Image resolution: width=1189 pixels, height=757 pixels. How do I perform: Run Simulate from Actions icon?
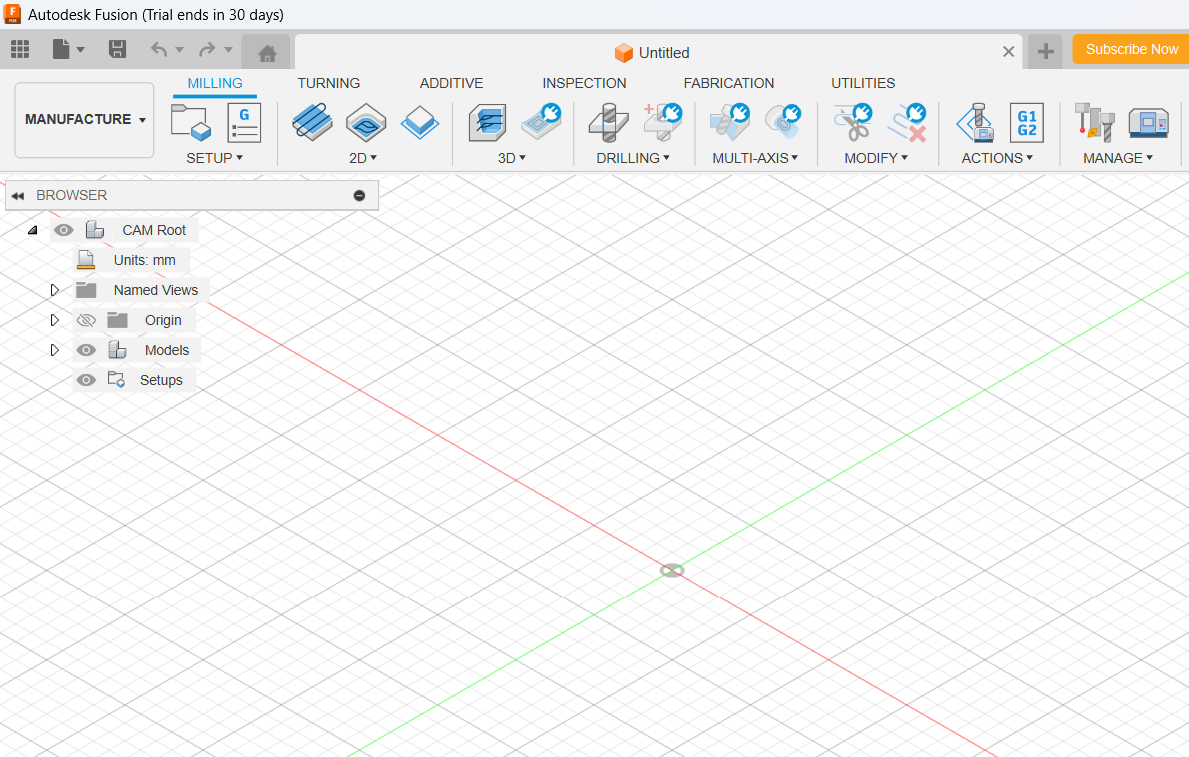coord(975,122)
